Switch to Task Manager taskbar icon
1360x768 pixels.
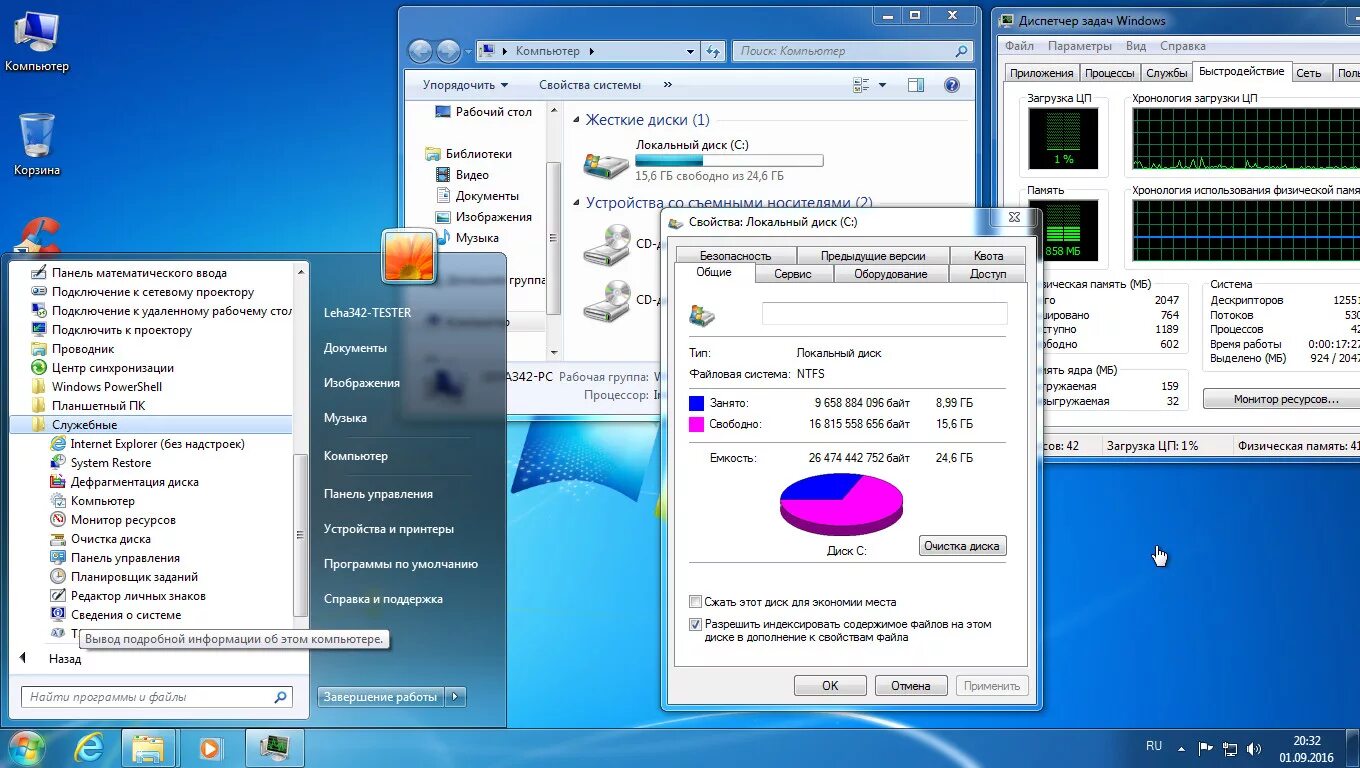tap(274, 748)
